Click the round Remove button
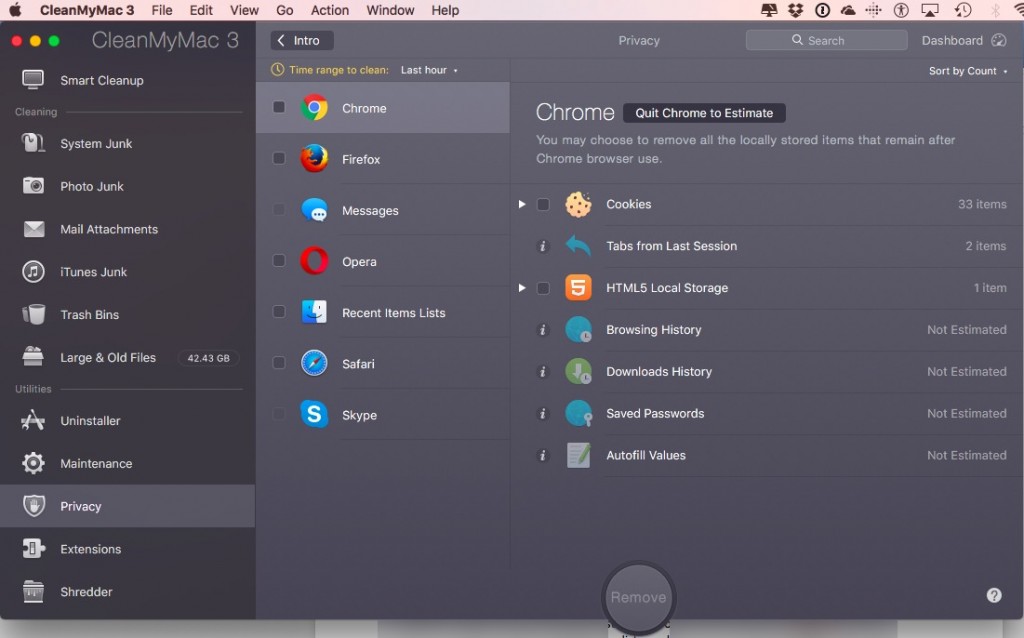 (x=638, y=597)
